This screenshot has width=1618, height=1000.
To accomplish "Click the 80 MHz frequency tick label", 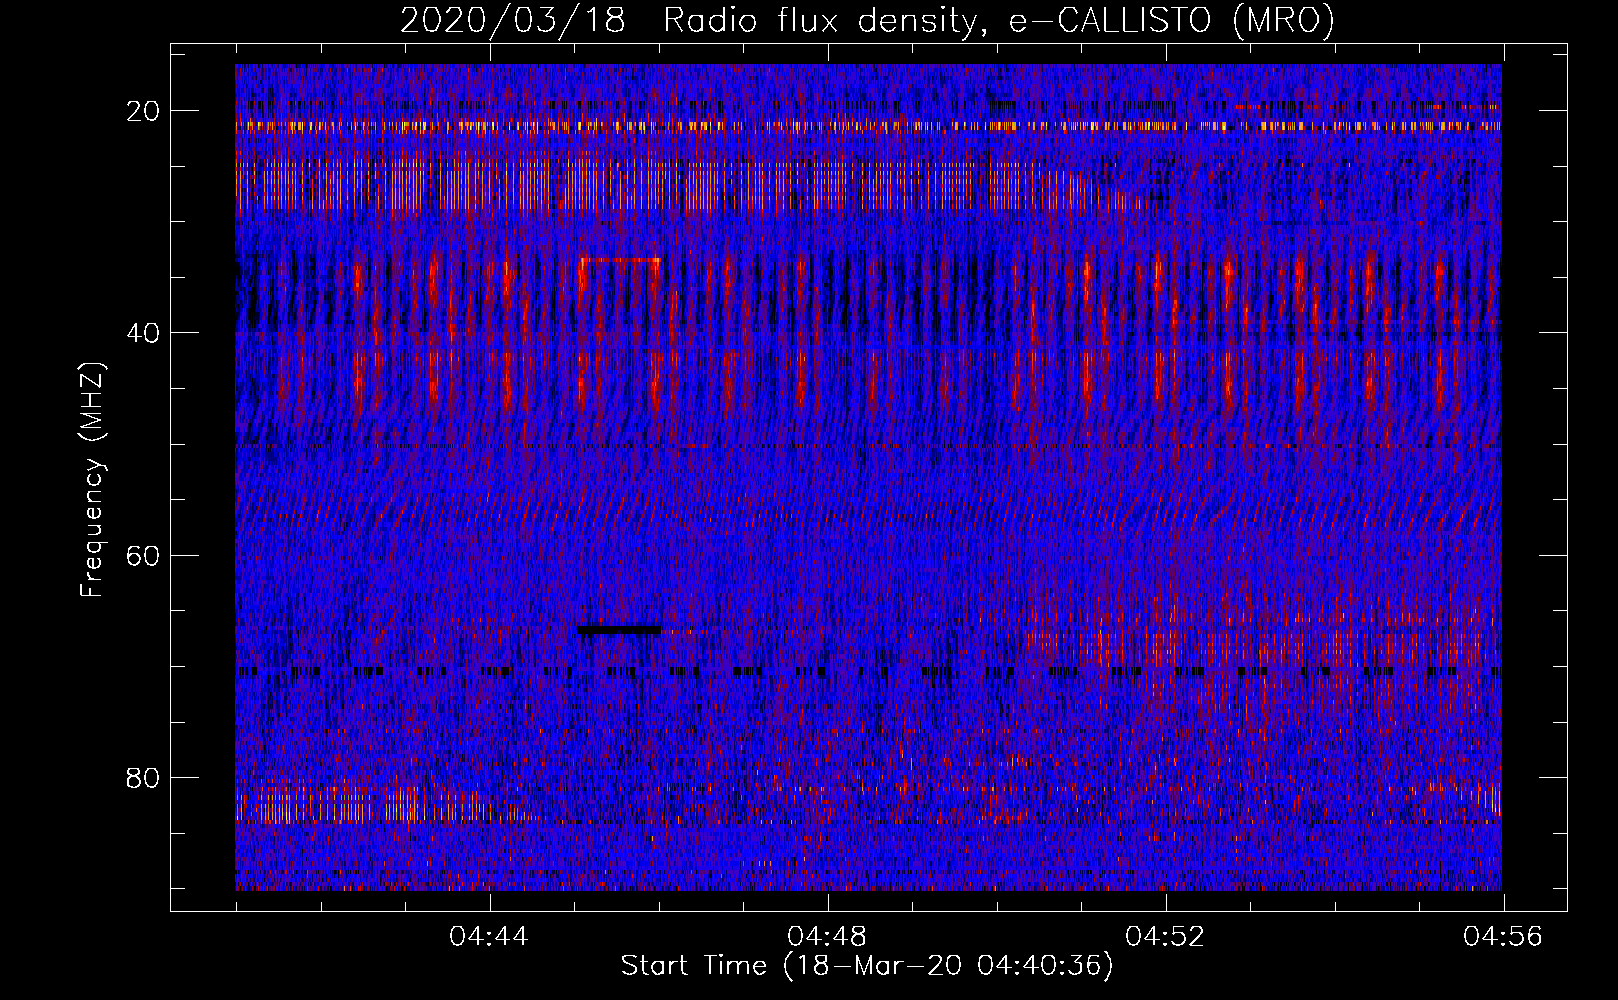I will click(143, 777).
